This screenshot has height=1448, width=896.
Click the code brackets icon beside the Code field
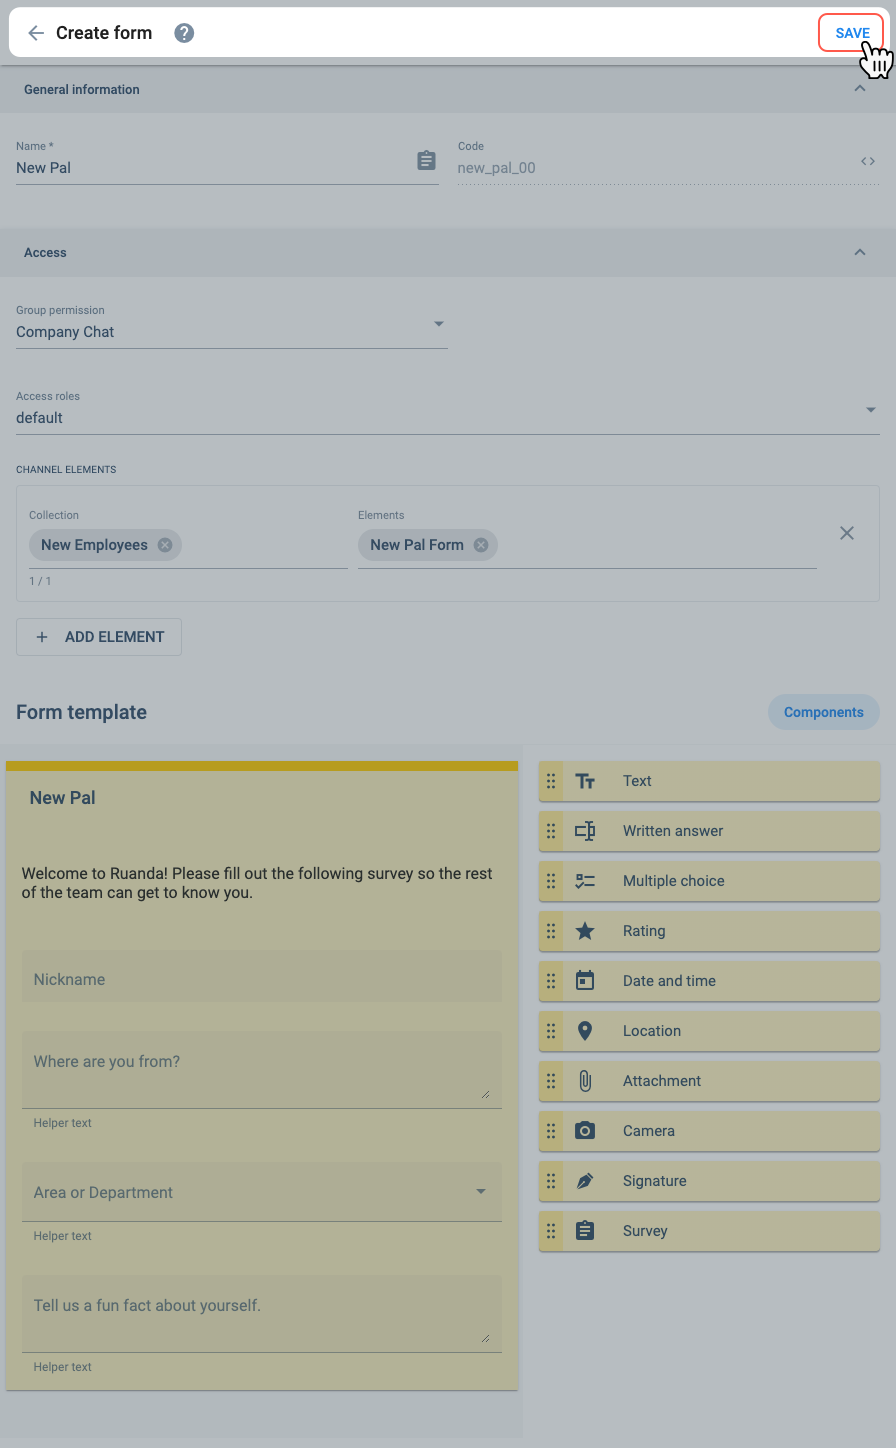coord(868,161)
